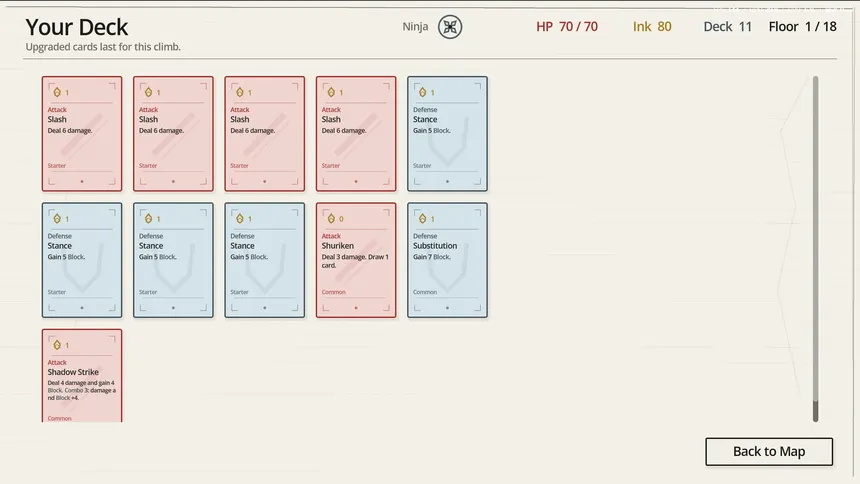Click the ink cost icon on Shuriken card

click(x=331, y=218)
